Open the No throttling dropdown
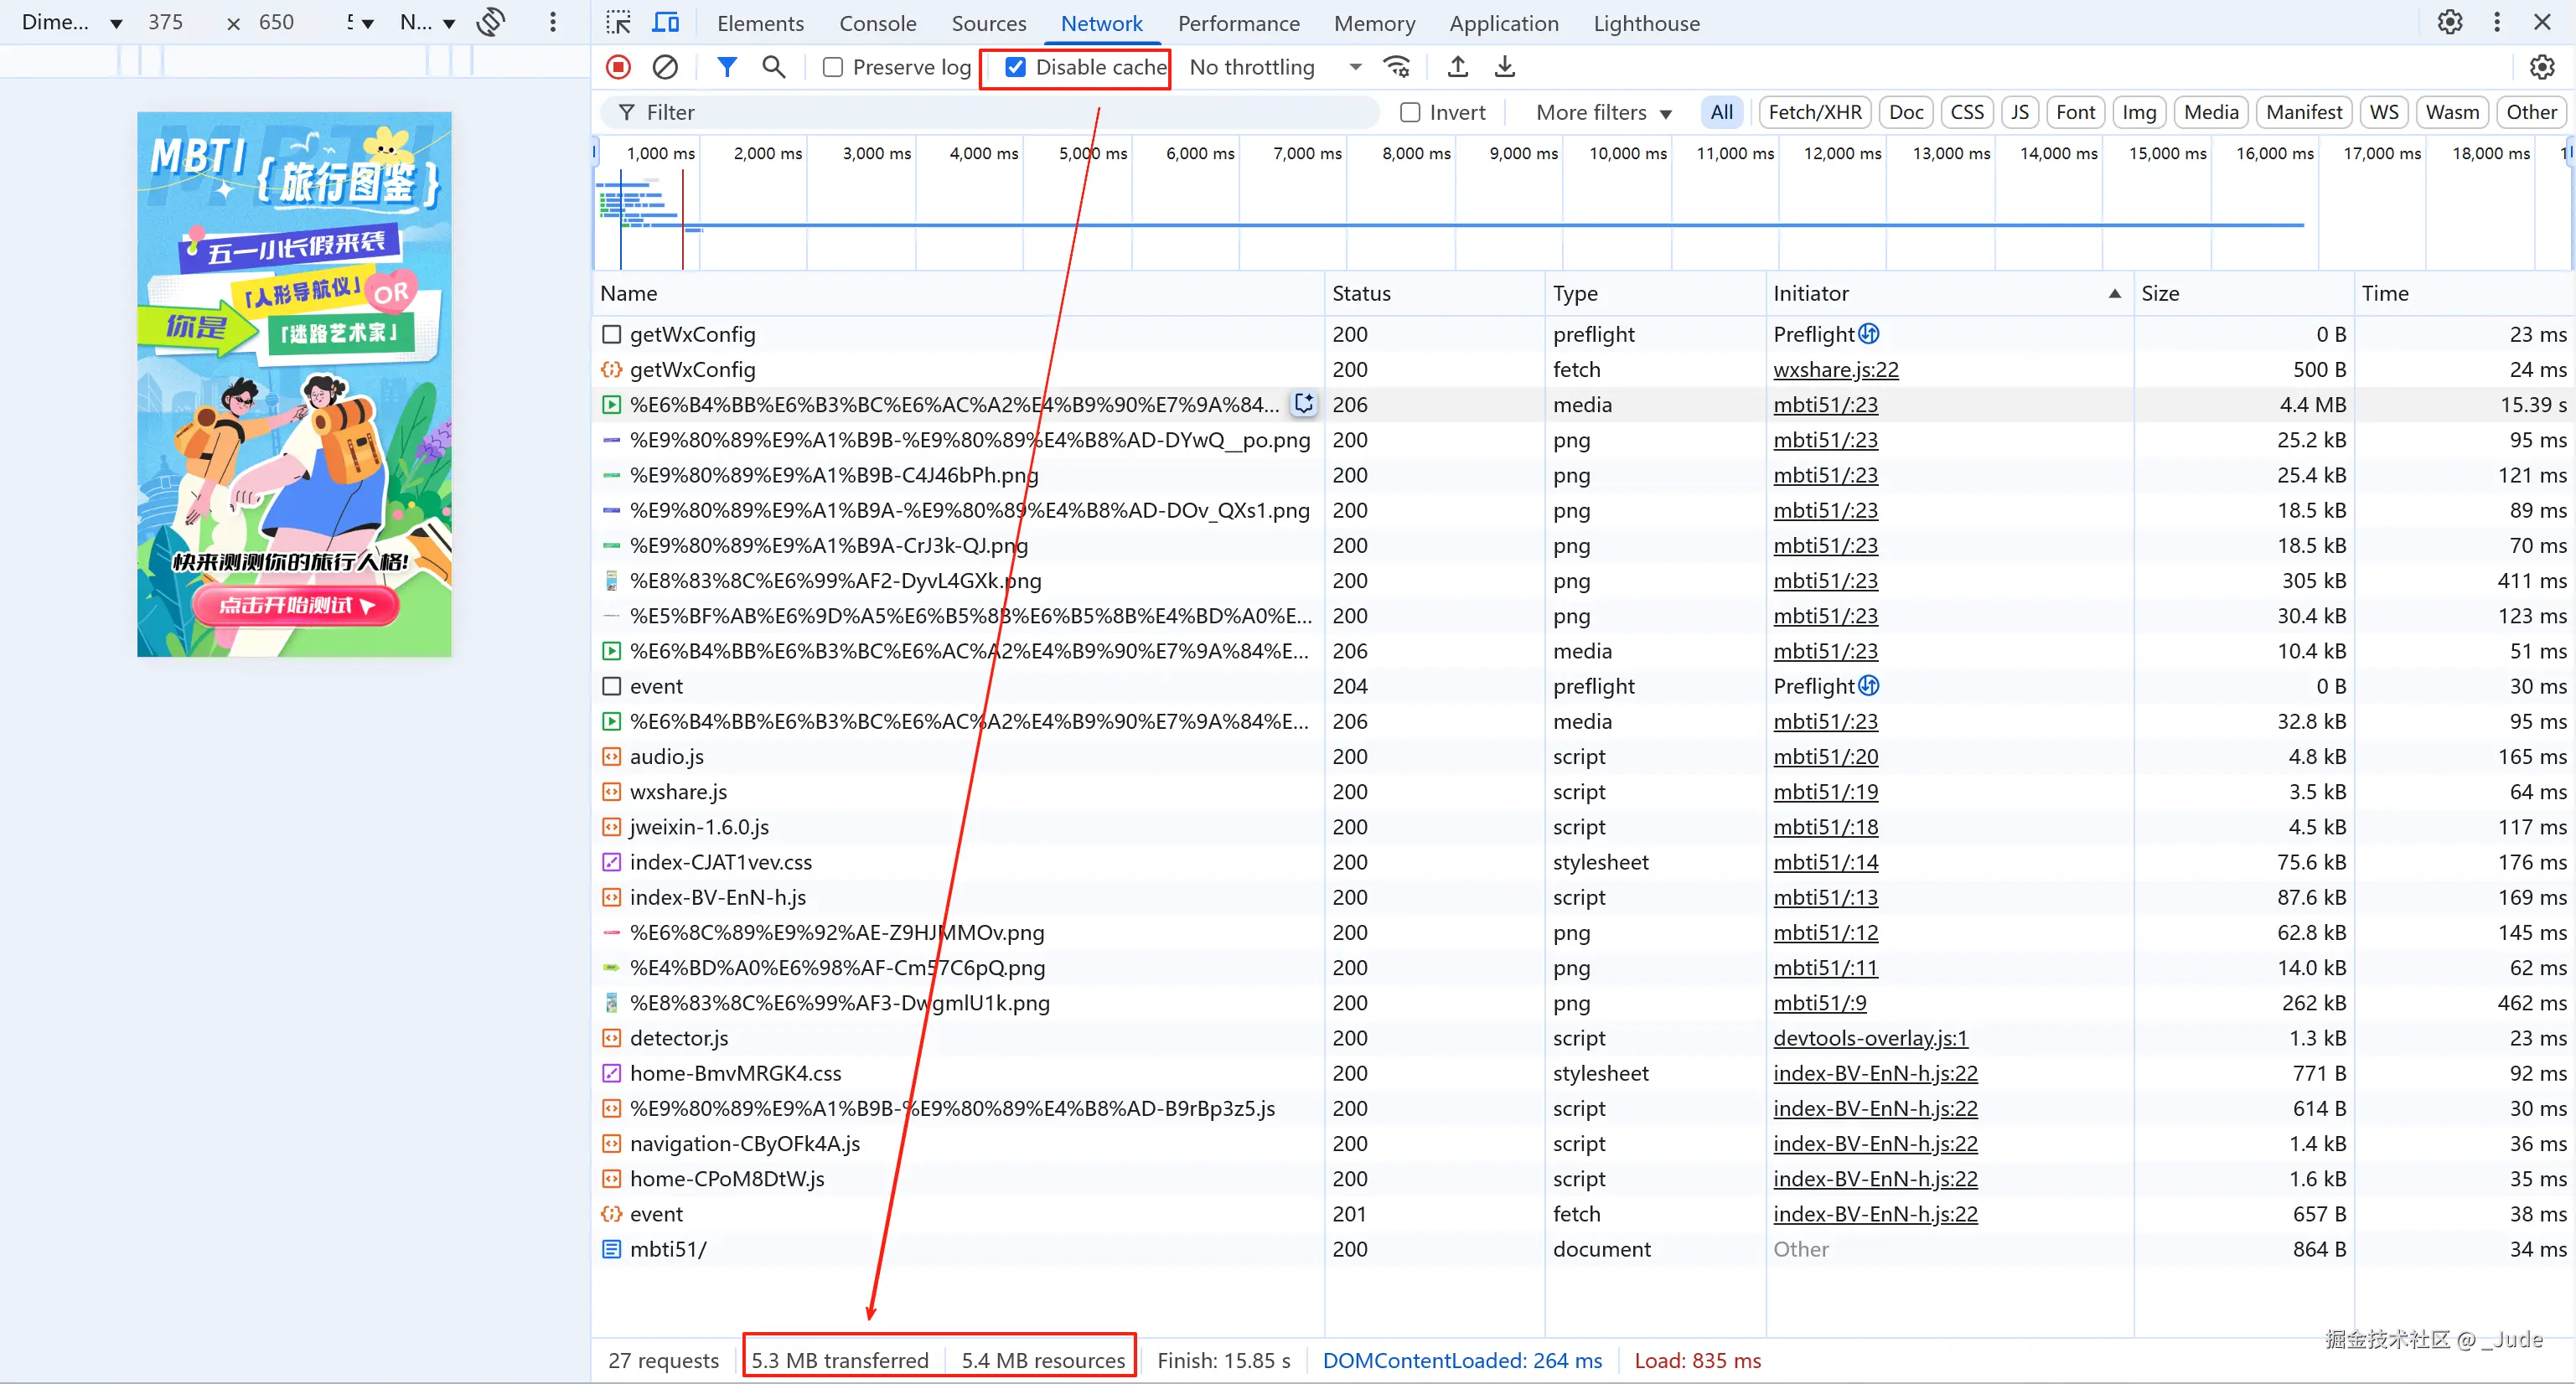 1275,67
